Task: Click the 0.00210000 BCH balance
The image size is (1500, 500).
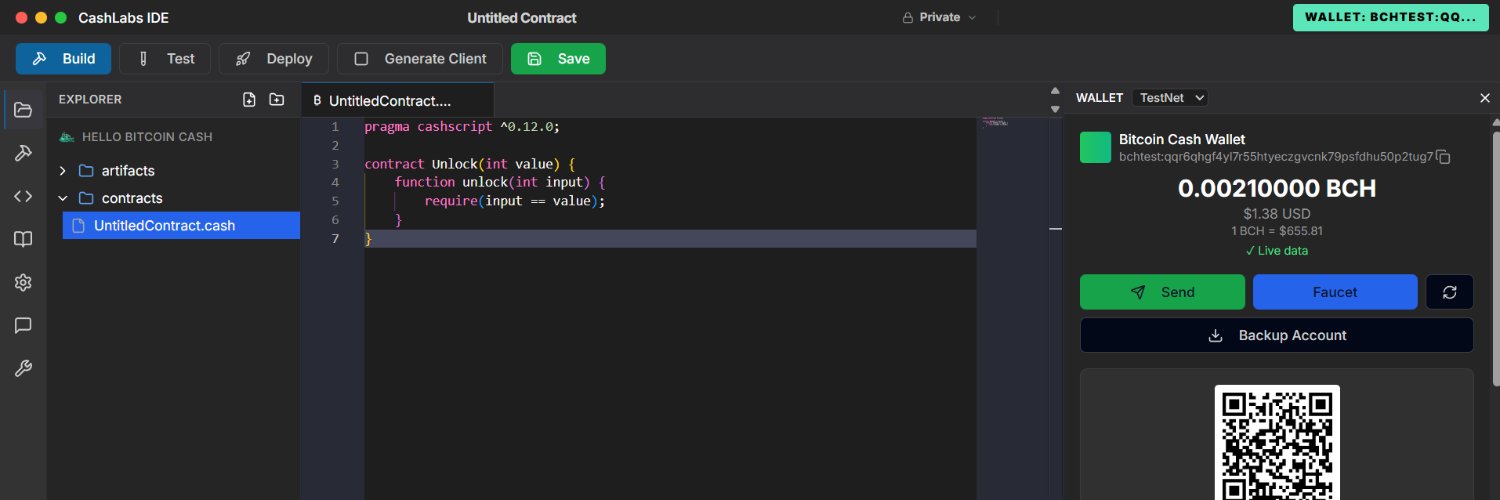Action: 1277,189
